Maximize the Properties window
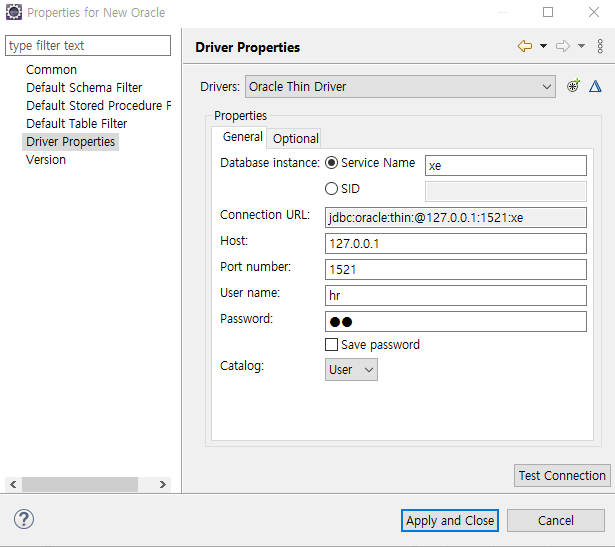Image resolution: width=615 pixels, height=547 pixels. [548, 12]
